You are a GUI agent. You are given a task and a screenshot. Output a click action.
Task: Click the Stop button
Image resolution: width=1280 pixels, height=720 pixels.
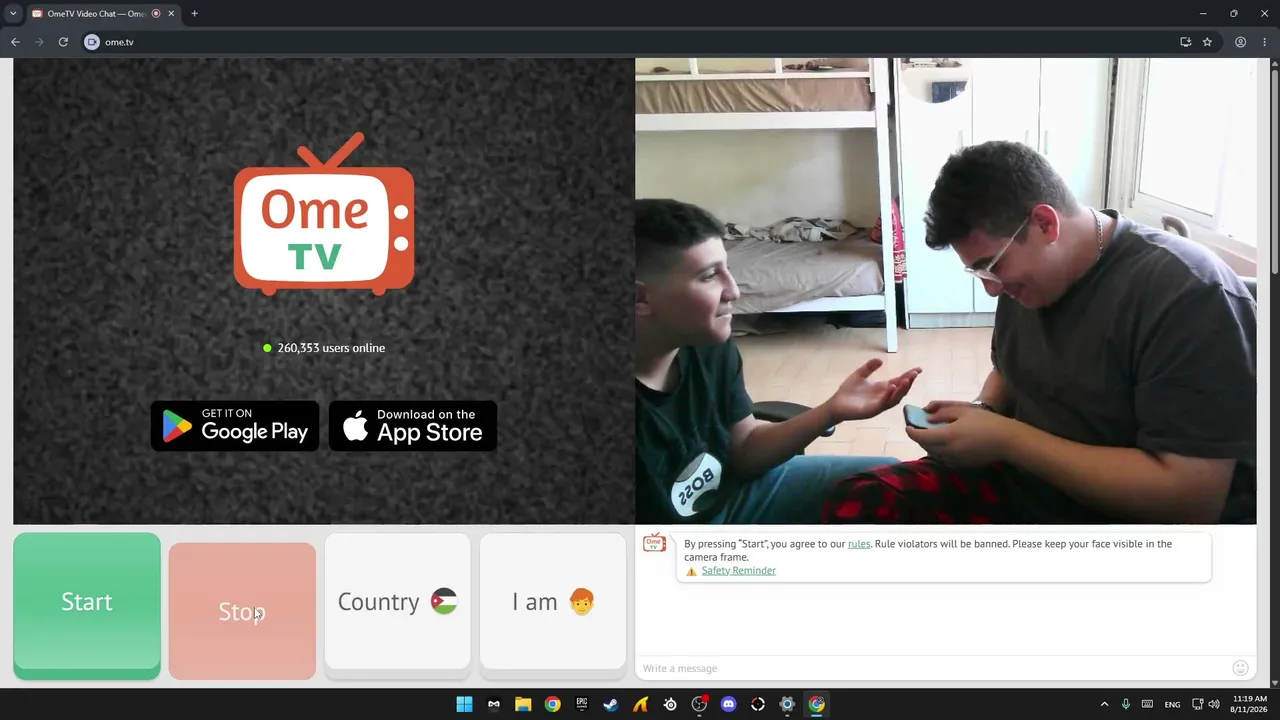coord(242,611)
